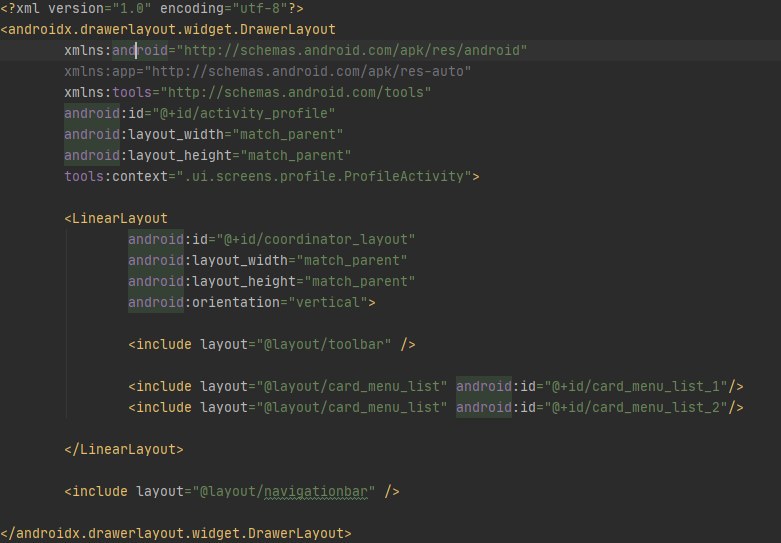This screenshot has height=543, width=781.
Task: Click DrawerLayout's layout_width="match_parent" attribute
Action: pyautogui.click(x=204, y=134)
